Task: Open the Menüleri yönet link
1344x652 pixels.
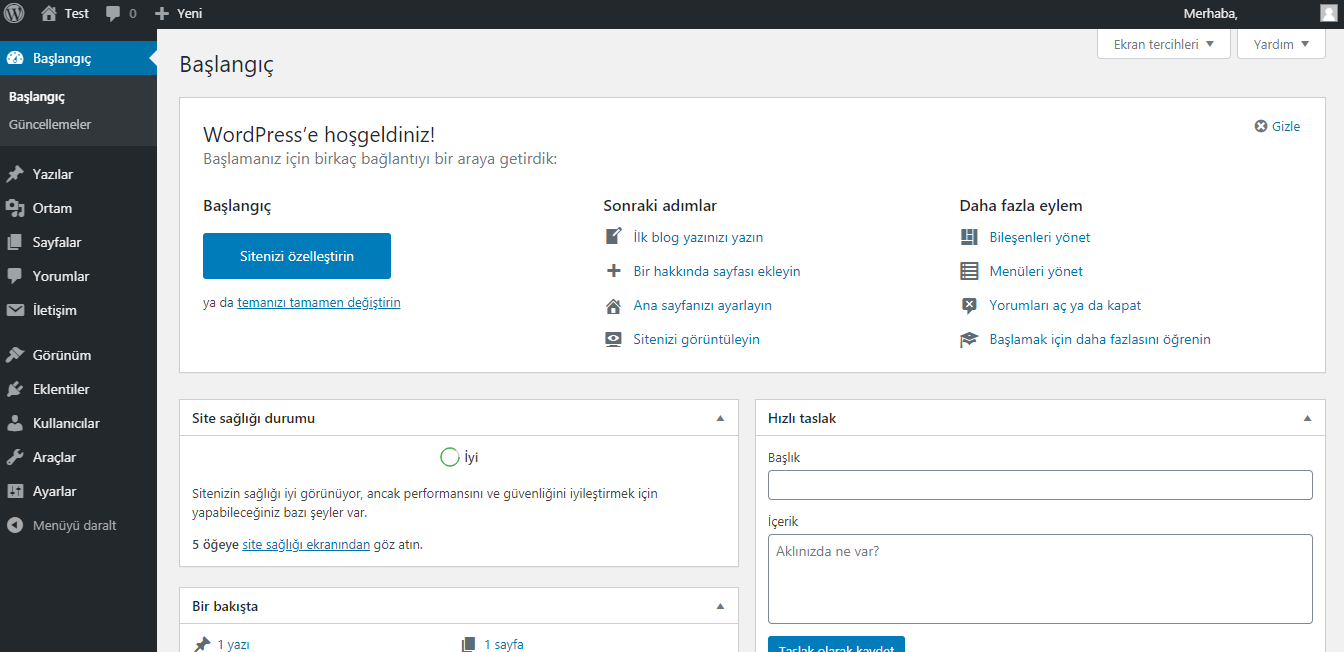Action: point(1036,271)
